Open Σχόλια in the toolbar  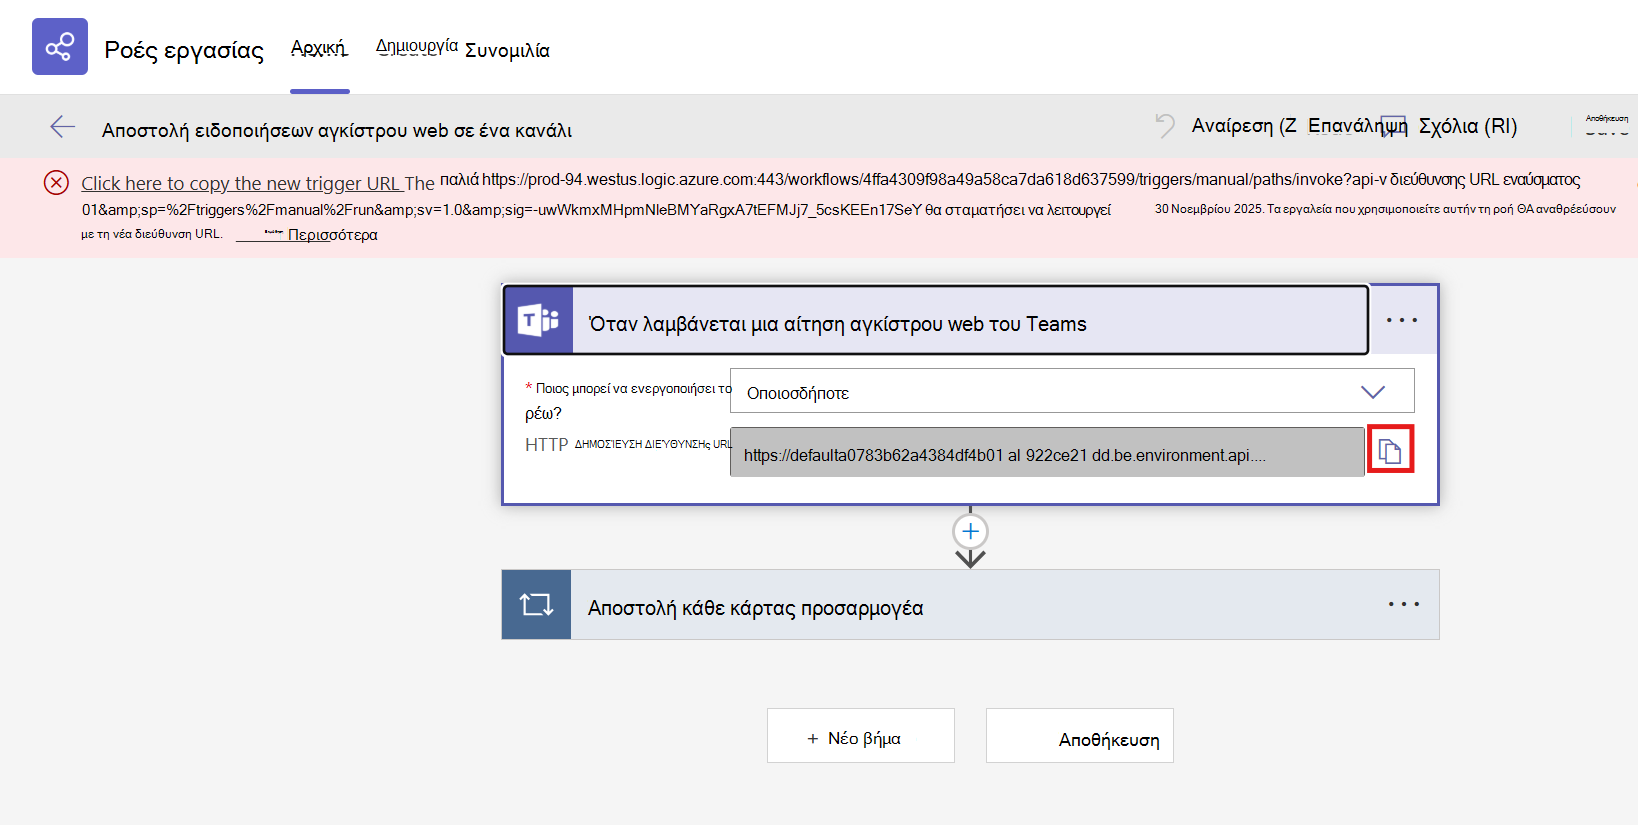click(1468, 125)
